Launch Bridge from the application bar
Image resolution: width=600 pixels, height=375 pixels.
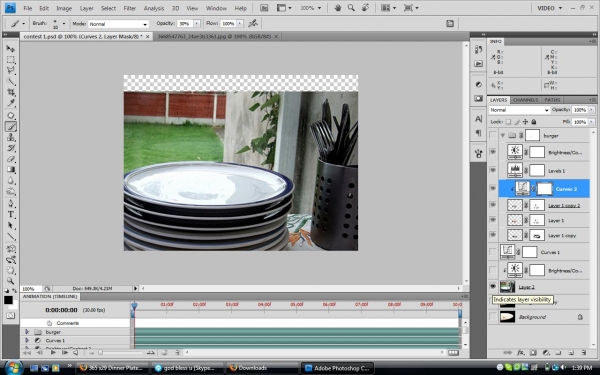[x=264, y=8]
